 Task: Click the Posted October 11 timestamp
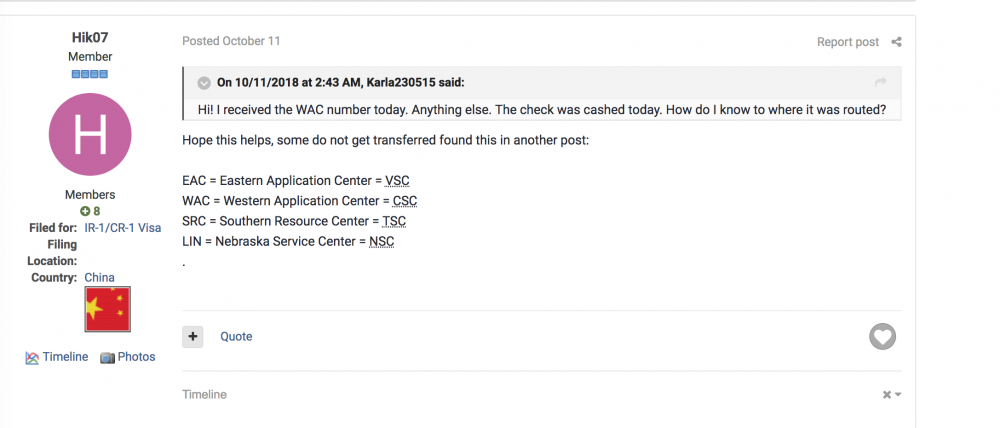point(231,41)
